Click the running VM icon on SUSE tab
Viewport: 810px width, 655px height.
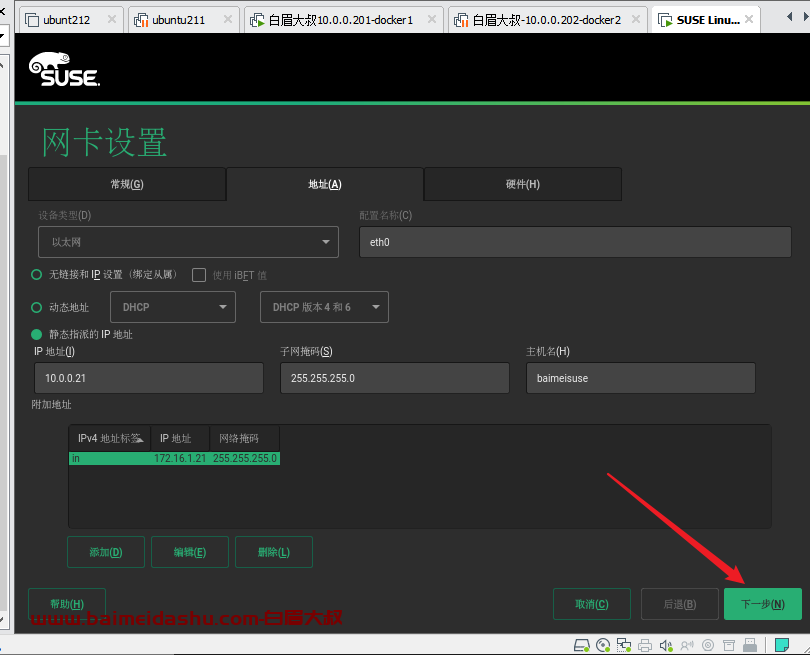pyautogui.click(x=665, y=20)
